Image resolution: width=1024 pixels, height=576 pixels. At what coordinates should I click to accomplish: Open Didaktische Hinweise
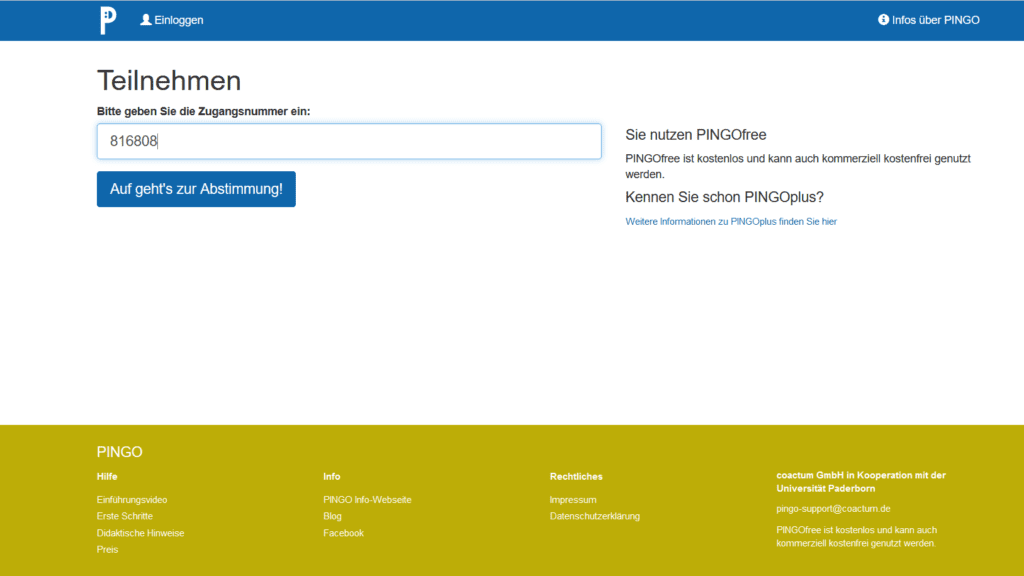143,532
